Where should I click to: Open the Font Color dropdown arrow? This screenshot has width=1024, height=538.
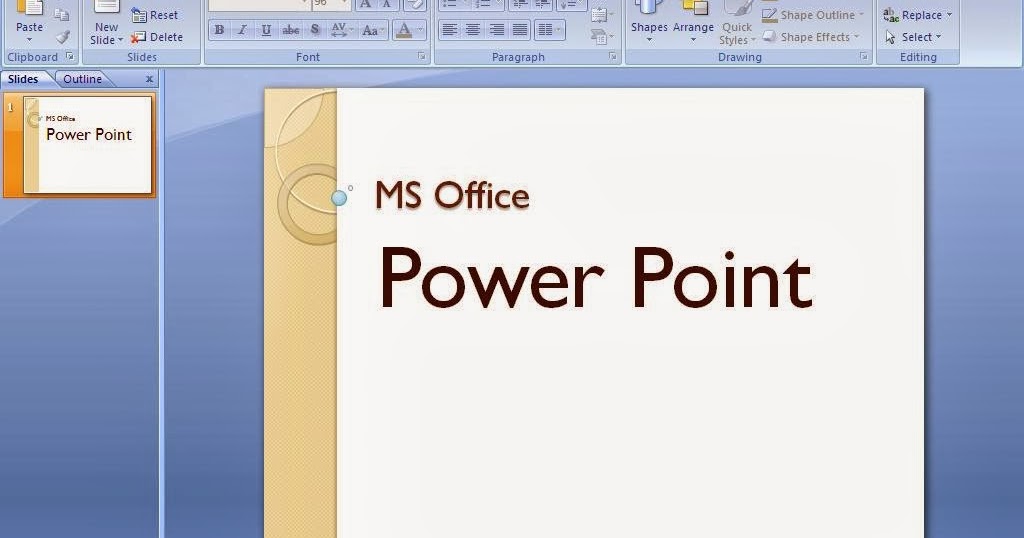420,30
